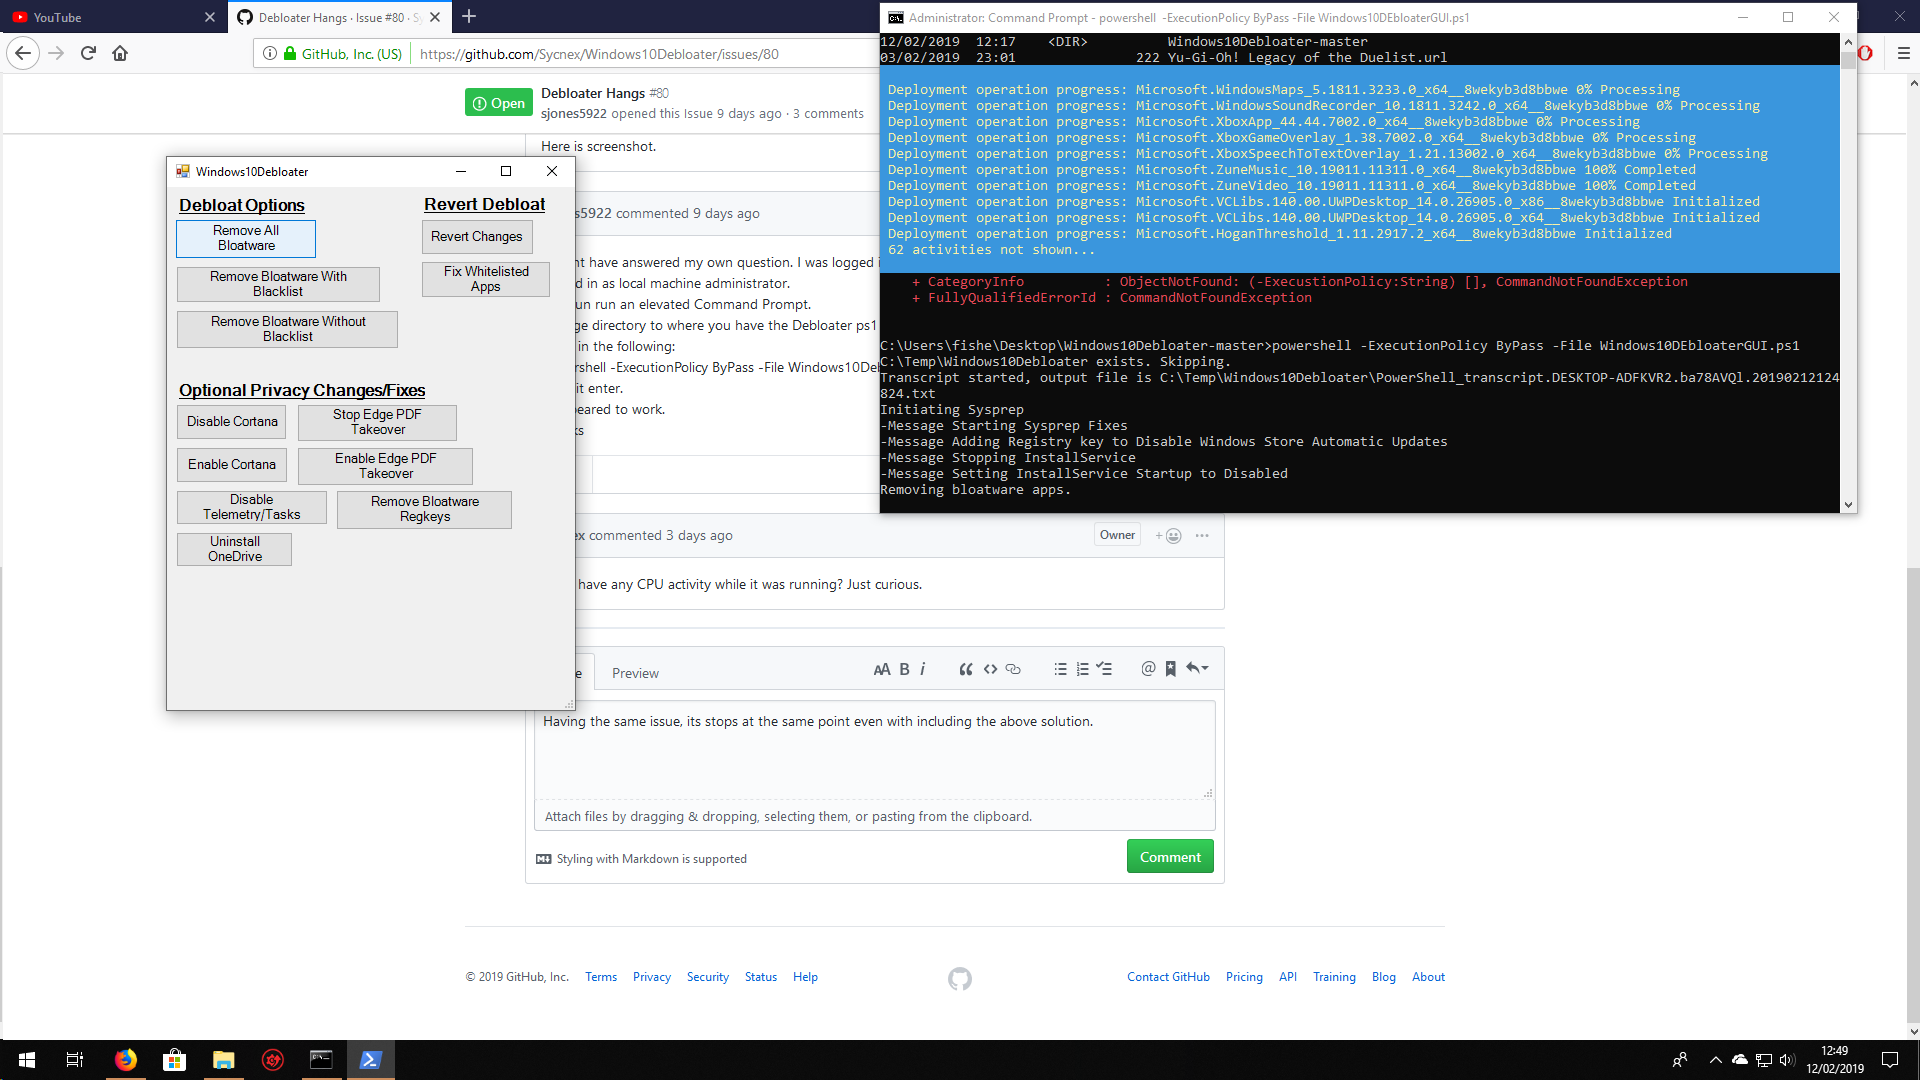Open the comment options kebab menu
Screen dimensions: 1920x1080
[x=1202, y=536]
